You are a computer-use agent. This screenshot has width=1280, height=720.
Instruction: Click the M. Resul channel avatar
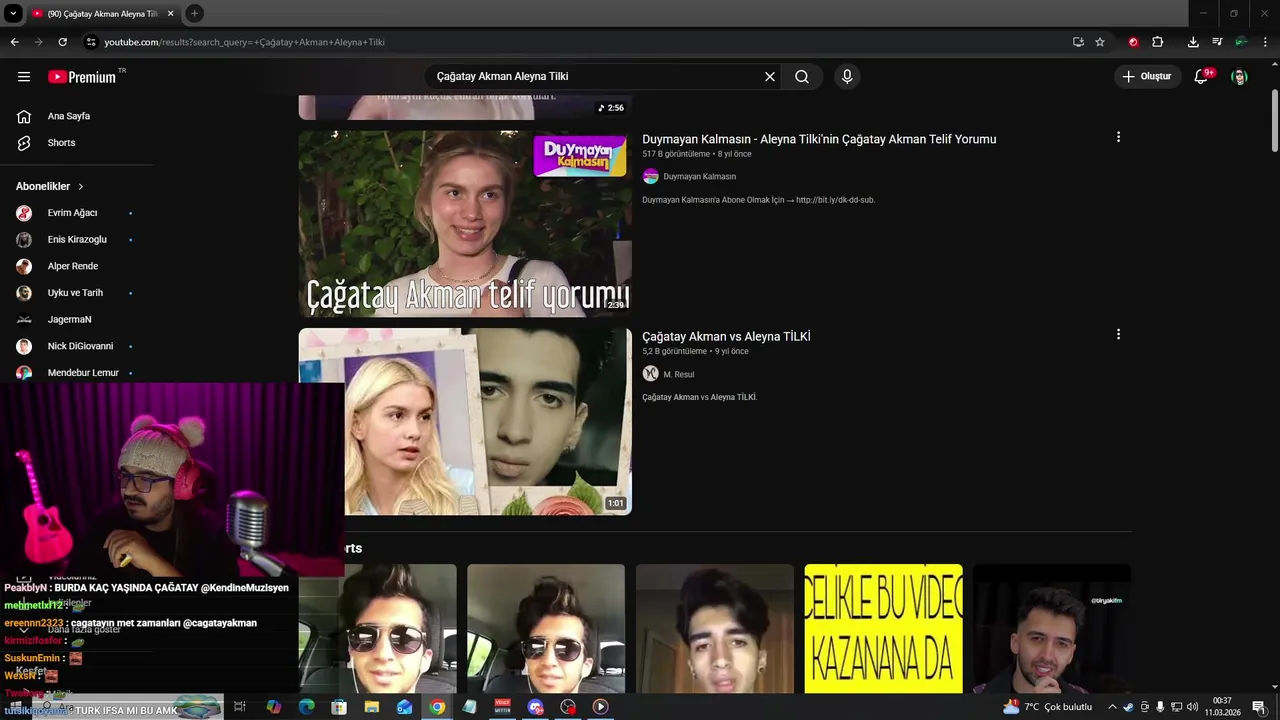click(x=650, y=374)
